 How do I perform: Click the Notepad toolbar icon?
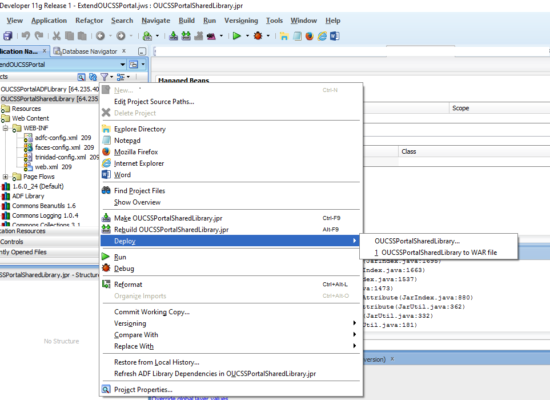[297, 36]
